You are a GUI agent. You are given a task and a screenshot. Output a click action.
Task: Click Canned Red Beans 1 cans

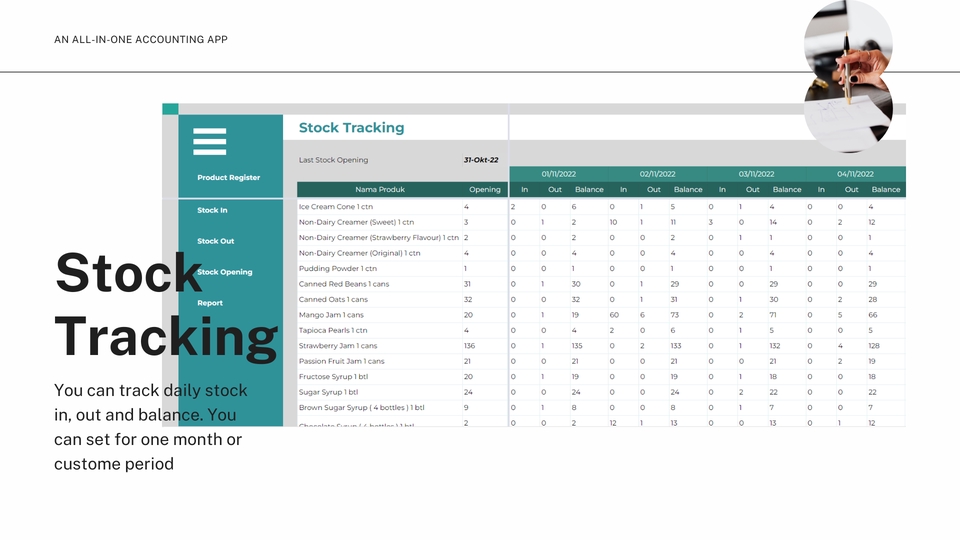pos(343,284)
